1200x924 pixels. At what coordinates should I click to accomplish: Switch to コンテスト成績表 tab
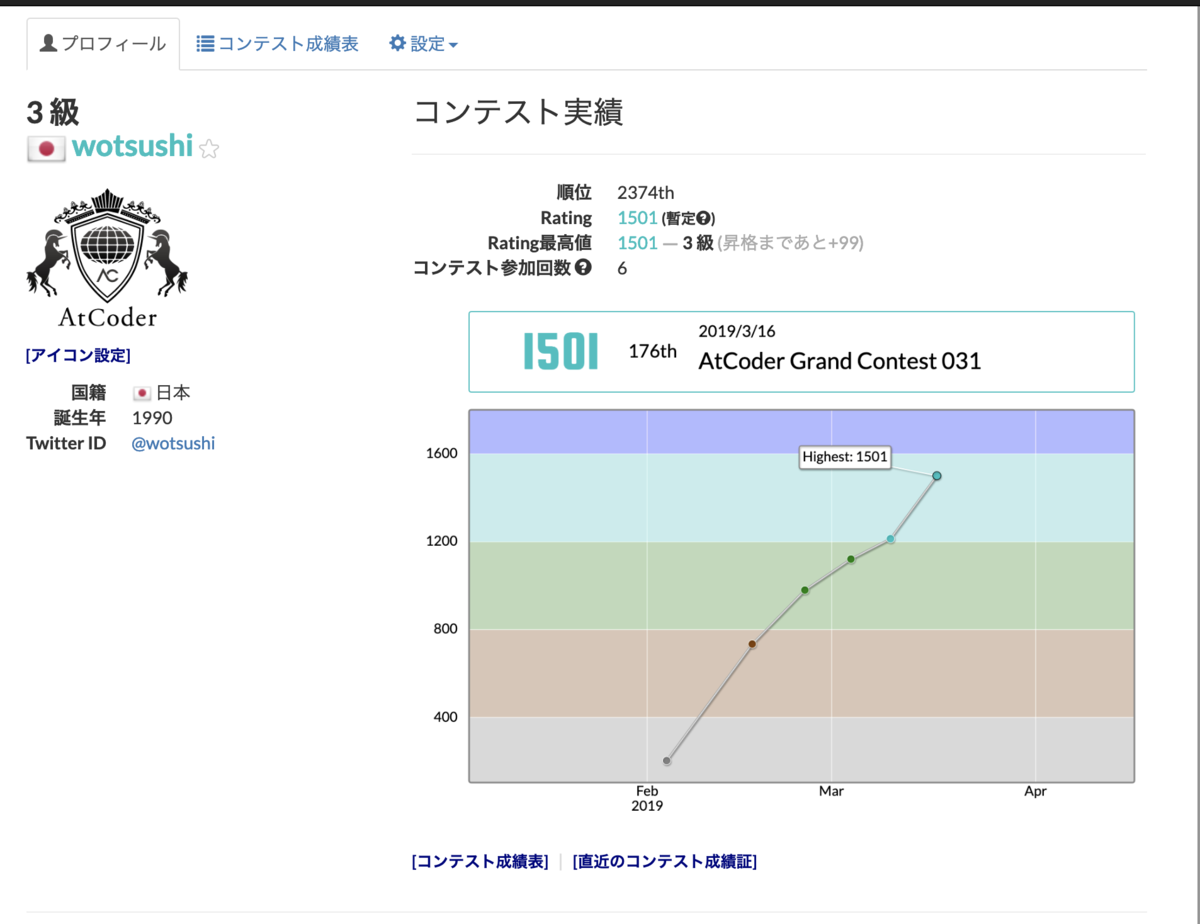277,44
